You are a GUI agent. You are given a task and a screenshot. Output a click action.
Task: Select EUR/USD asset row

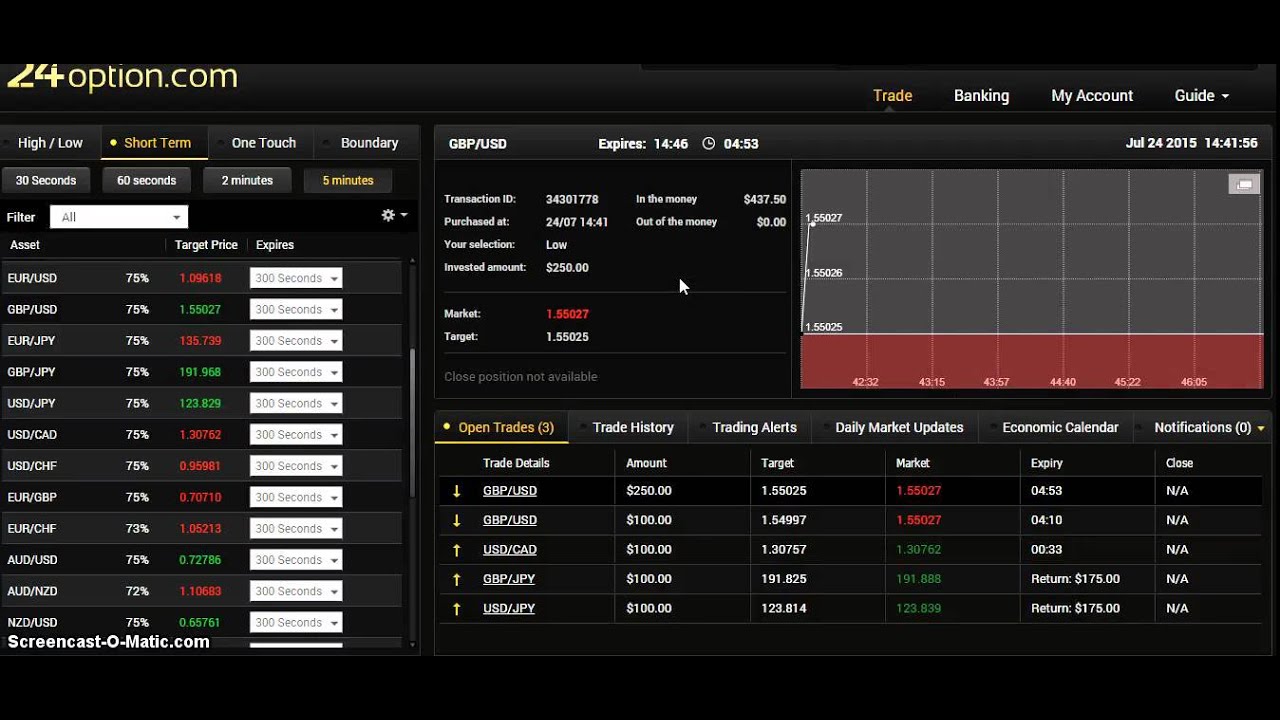click(200, 278)
